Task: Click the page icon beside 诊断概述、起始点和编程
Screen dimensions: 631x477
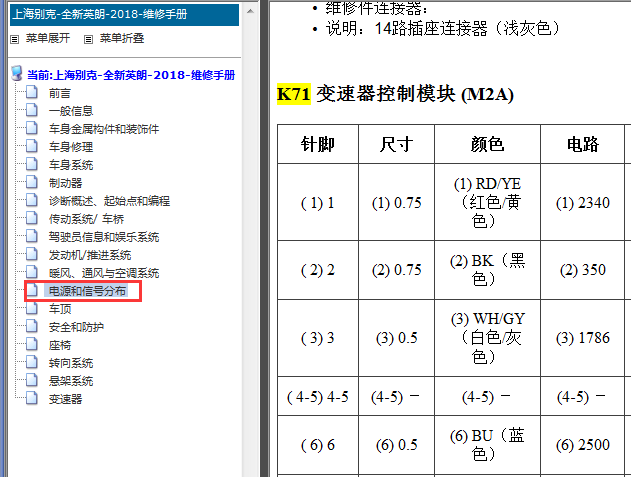Action: click(x=32, y=200)
